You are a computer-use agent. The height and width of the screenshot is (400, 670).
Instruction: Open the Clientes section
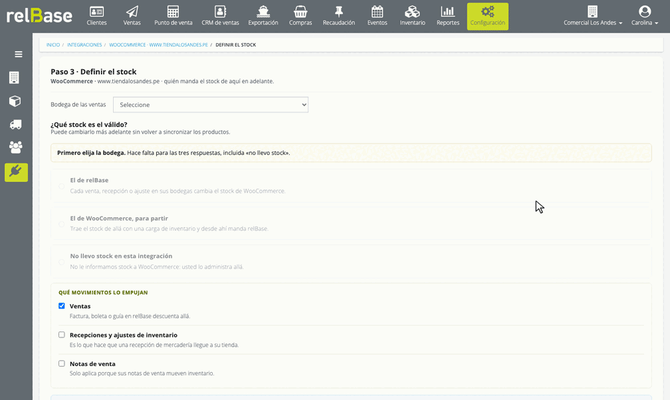97,16
